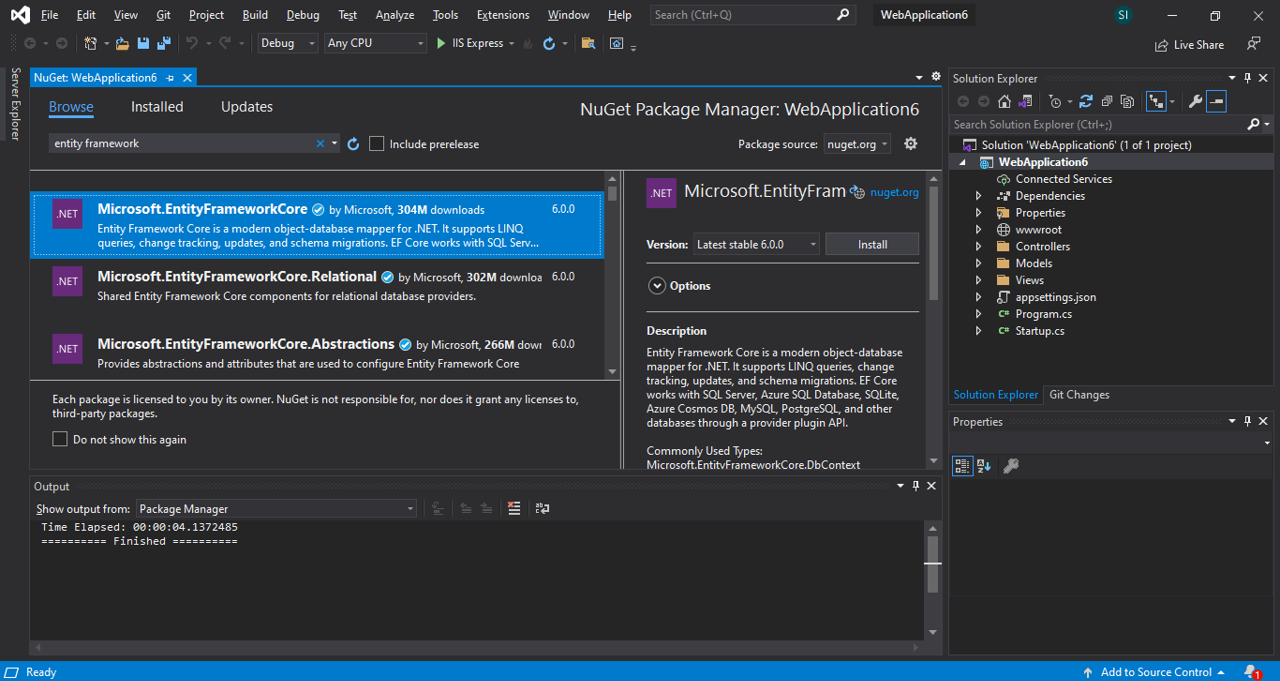Click the Save All toolbar icon

click(163, 43)
